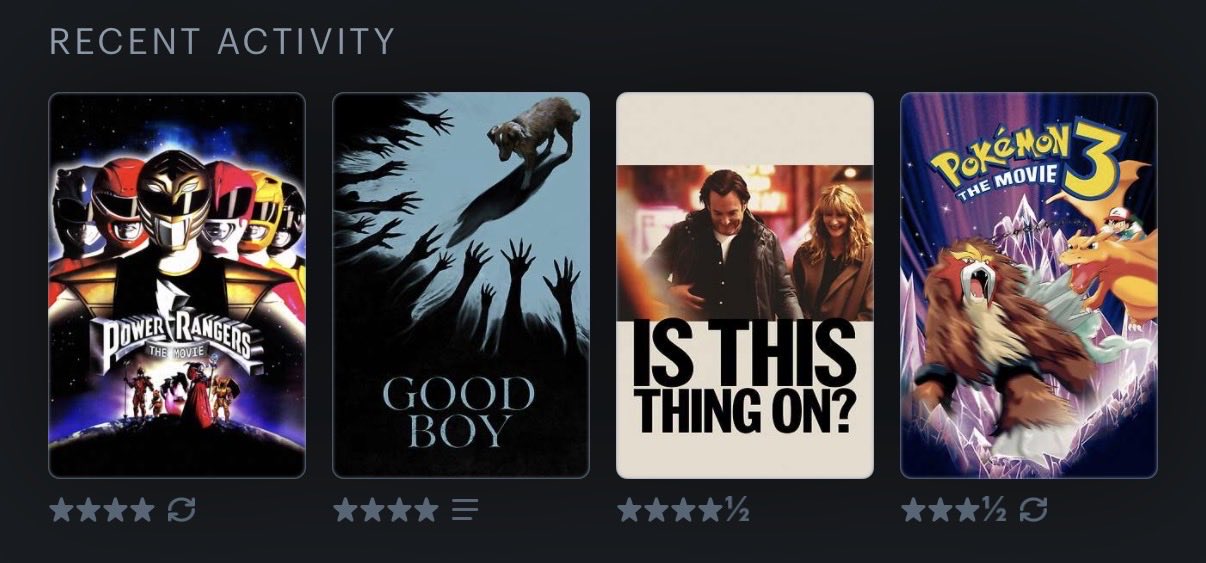Click the couple photo on Is This Thing On?
Image resolution: width=1206 pixels, height=563 pixels.
[x=745, y=243]
